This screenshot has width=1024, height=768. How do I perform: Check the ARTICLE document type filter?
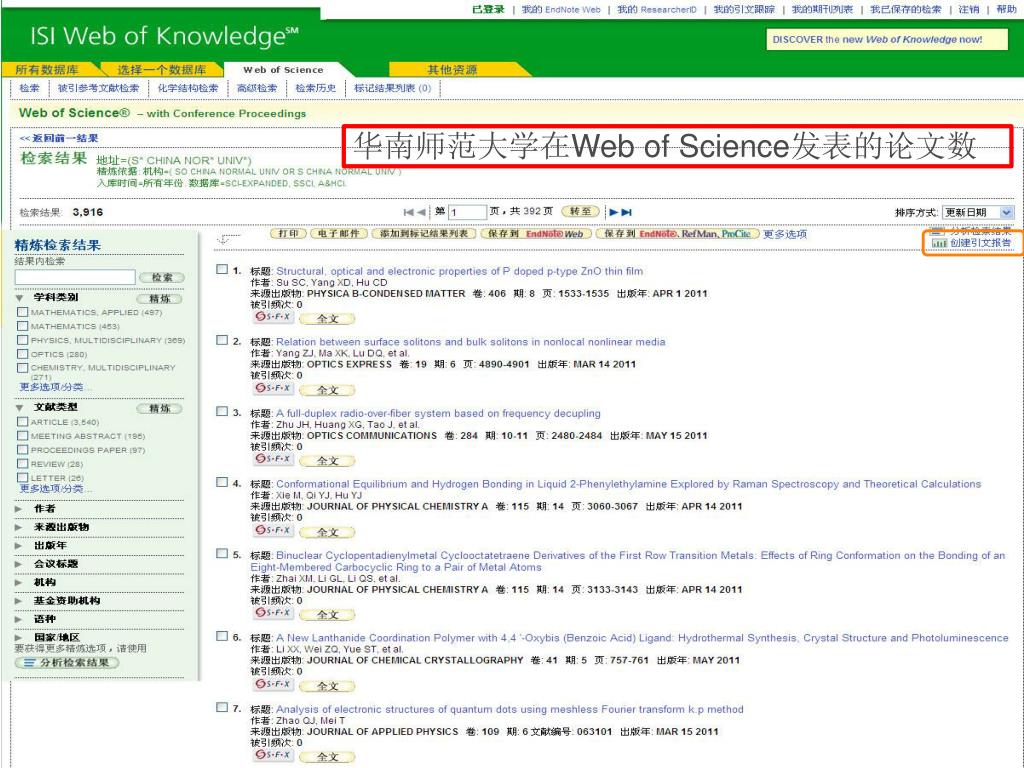(23, 422)
